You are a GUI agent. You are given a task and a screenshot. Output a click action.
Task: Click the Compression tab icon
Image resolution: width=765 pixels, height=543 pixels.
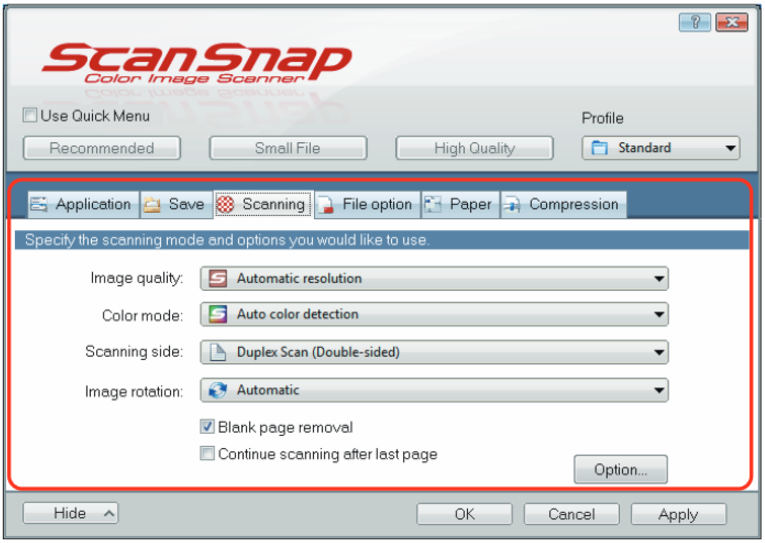pos(512,204)
